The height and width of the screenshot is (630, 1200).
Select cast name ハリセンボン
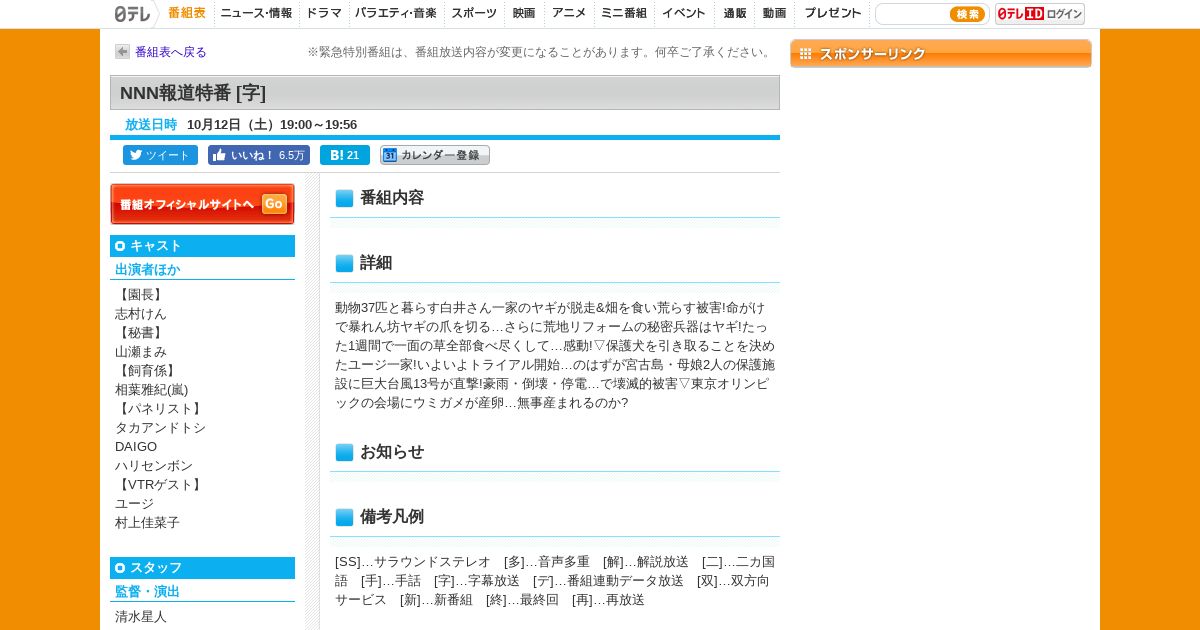(154, 466)
